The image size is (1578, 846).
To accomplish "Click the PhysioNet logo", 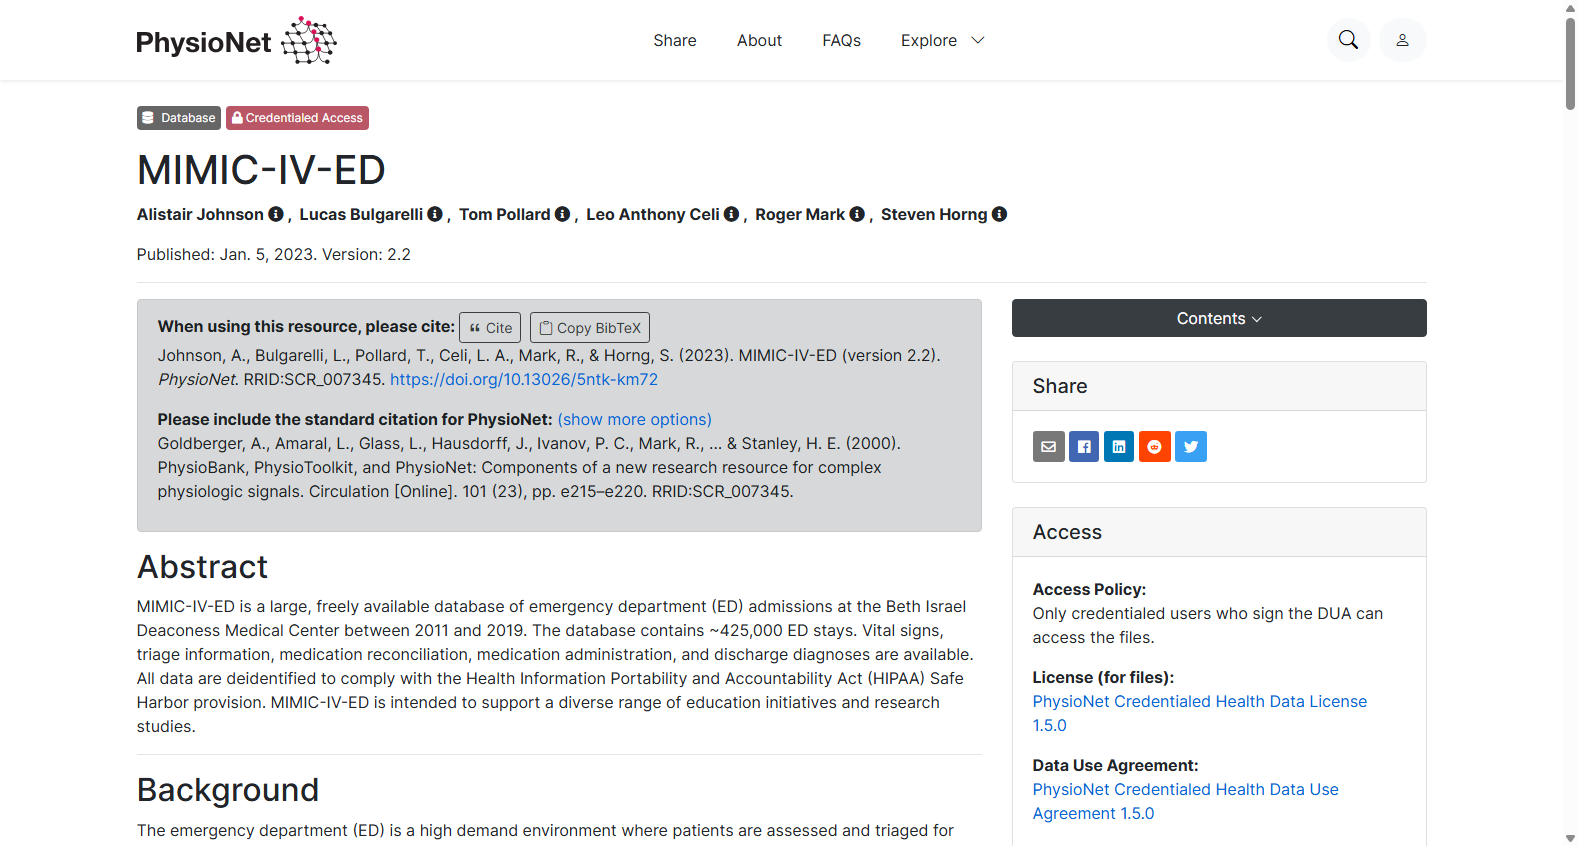I will tap(236, 41).
